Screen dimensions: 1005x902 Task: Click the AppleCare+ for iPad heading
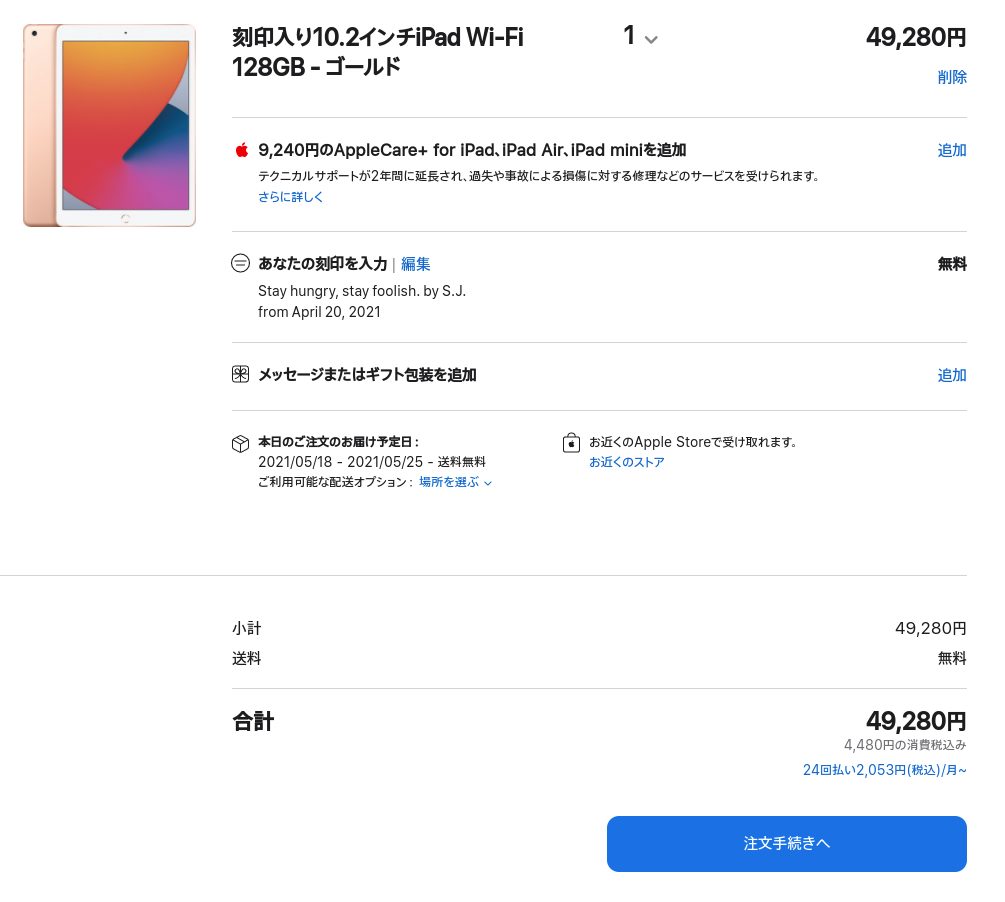coord(472,151)
